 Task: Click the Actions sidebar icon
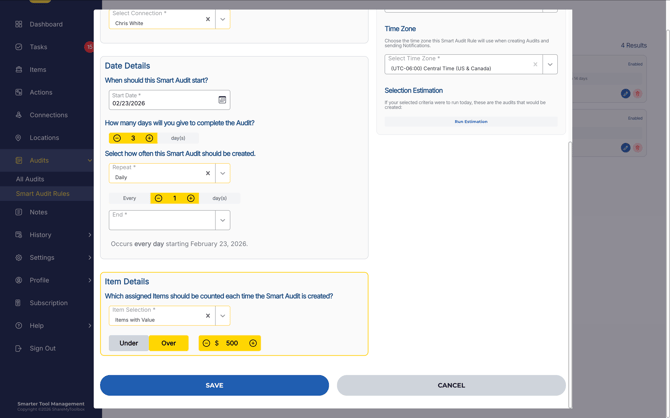tap(18, 92)
